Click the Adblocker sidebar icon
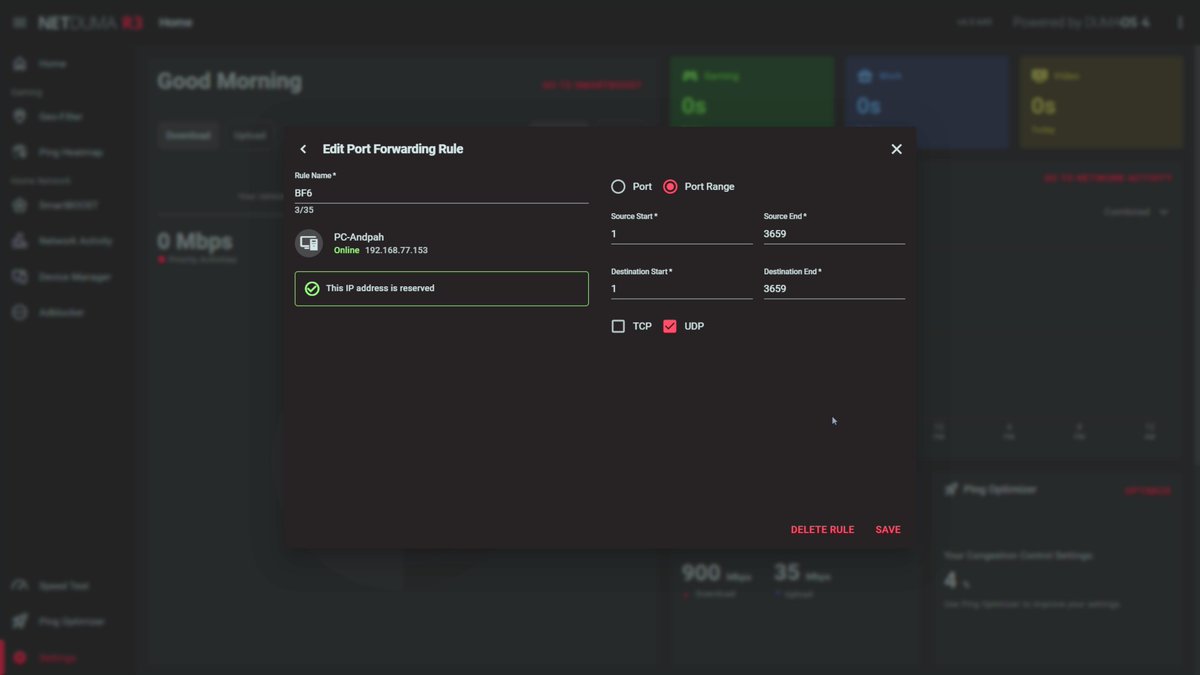The height and width of the screenshot is (675, 1200). (x=19, y=313)
